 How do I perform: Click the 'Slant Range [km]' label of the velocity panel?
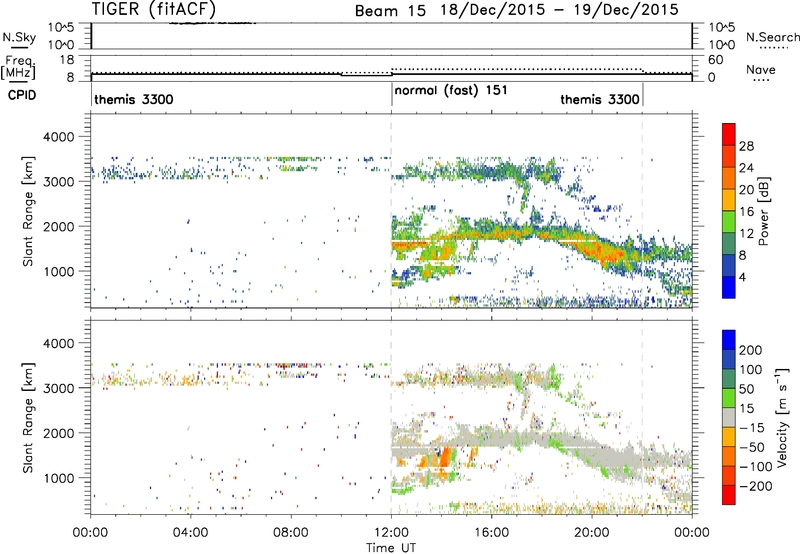pyautogui.click(x=28, y=417)
